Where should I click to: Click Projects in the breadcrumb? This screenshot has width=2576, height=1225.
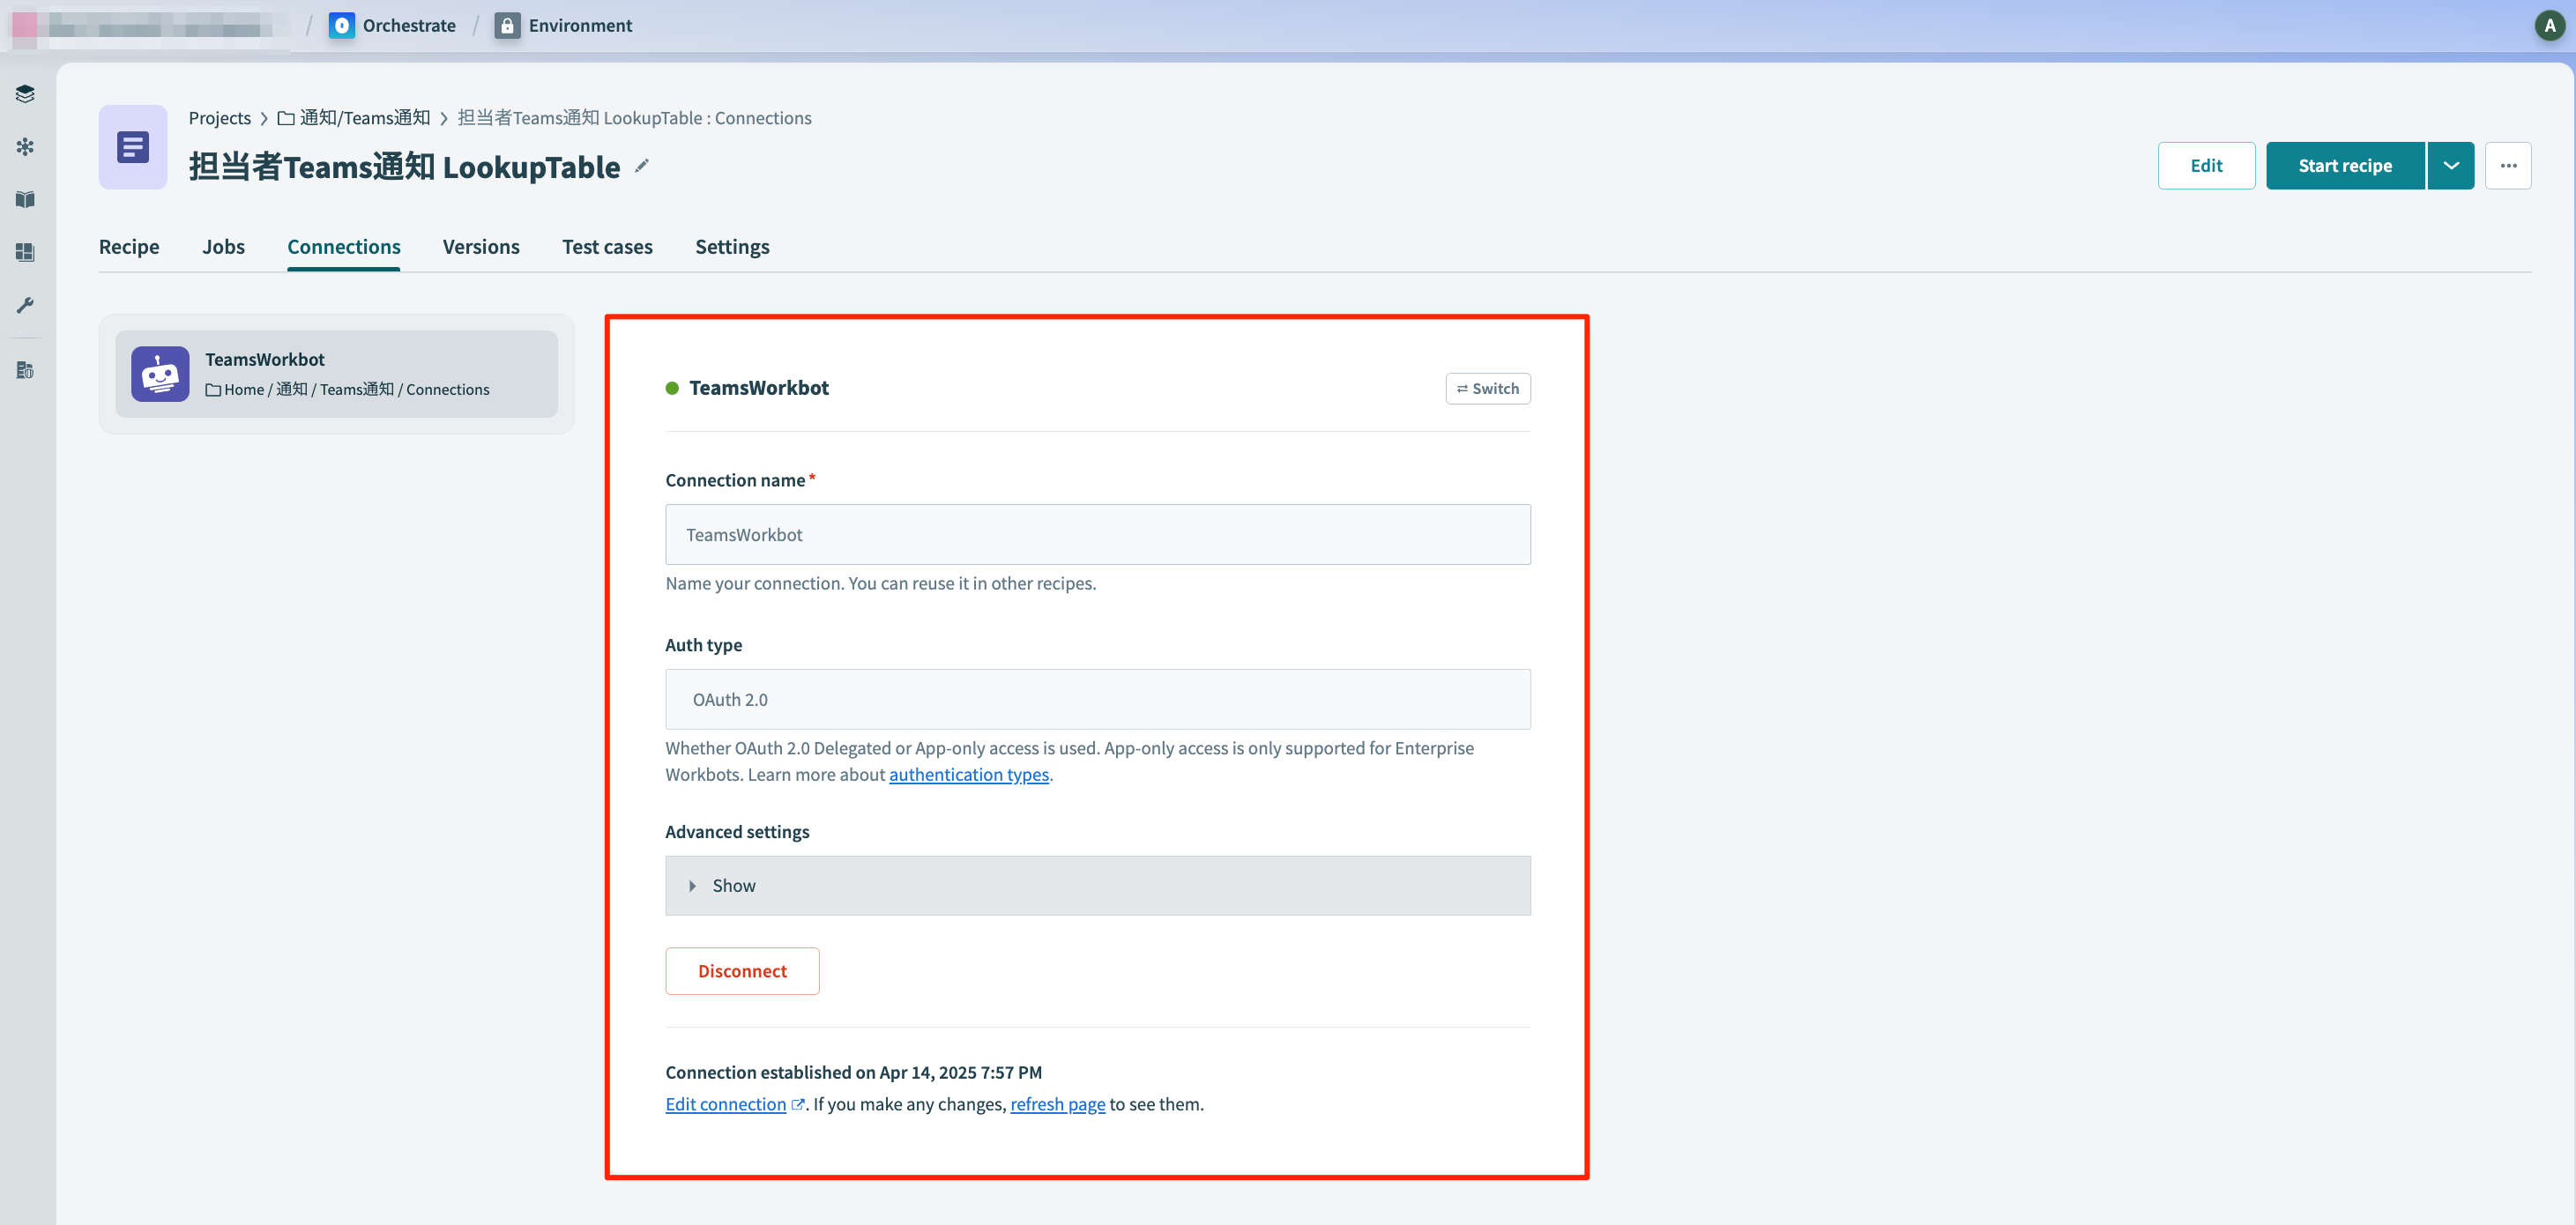click(219, 118)
